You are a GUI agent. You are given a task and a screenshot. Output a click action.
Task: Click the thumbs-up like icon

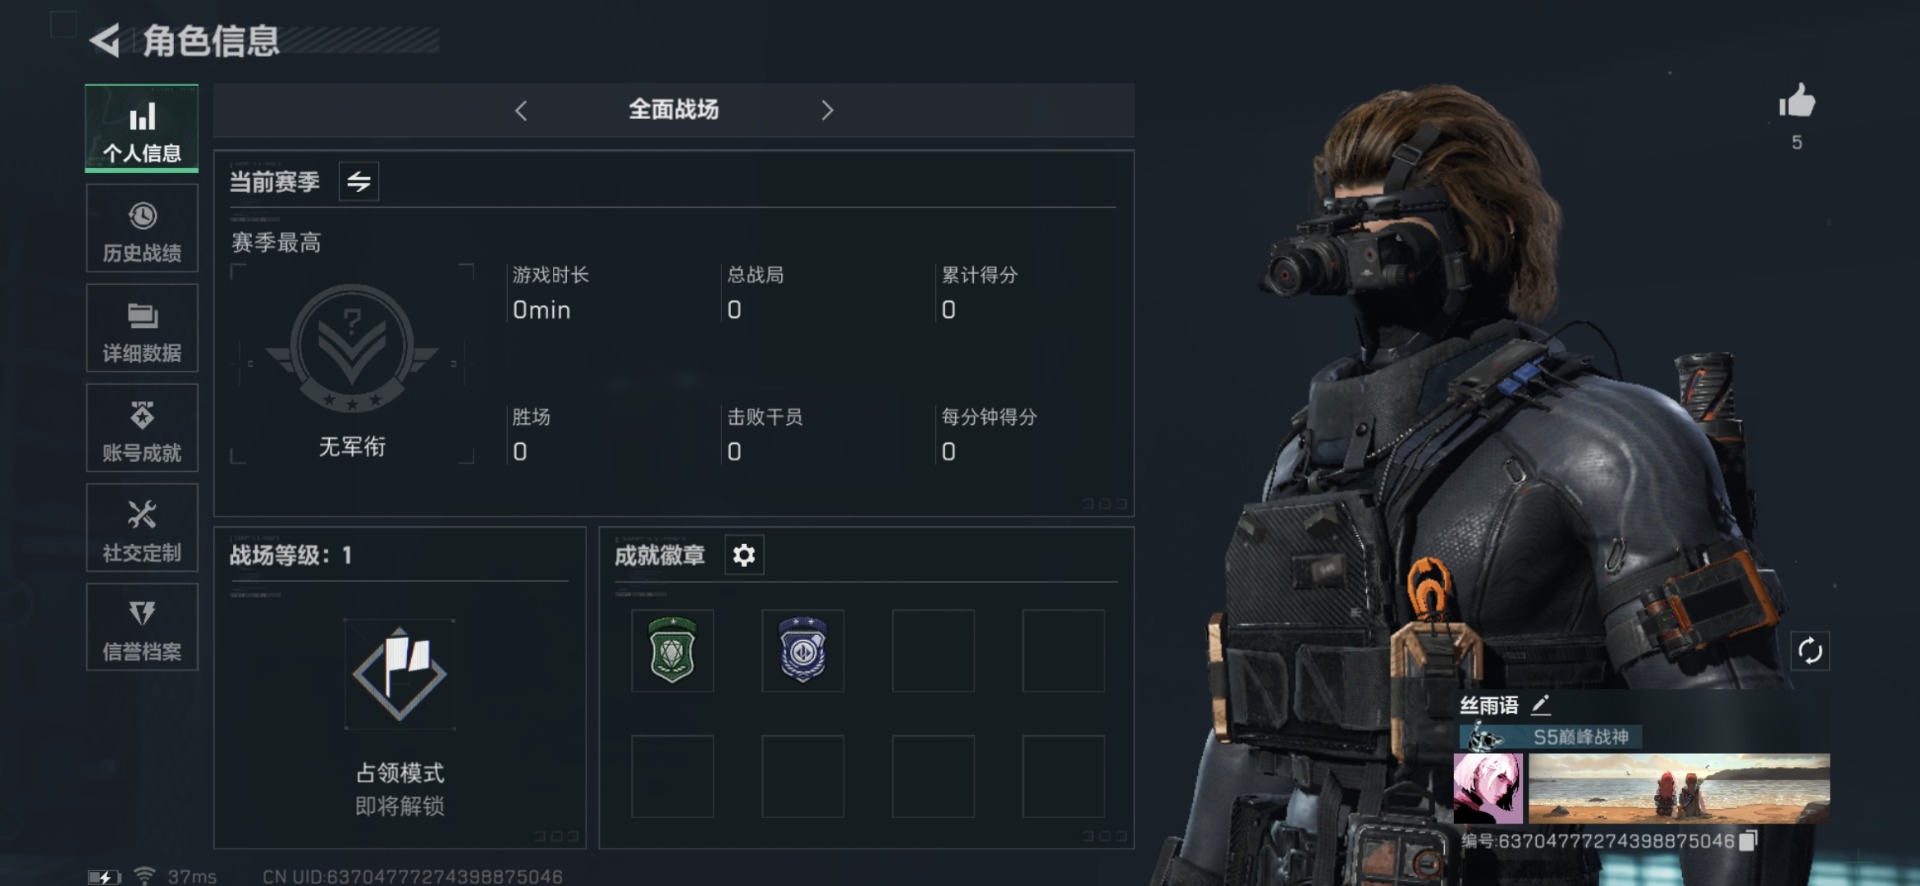(1797, 101)
